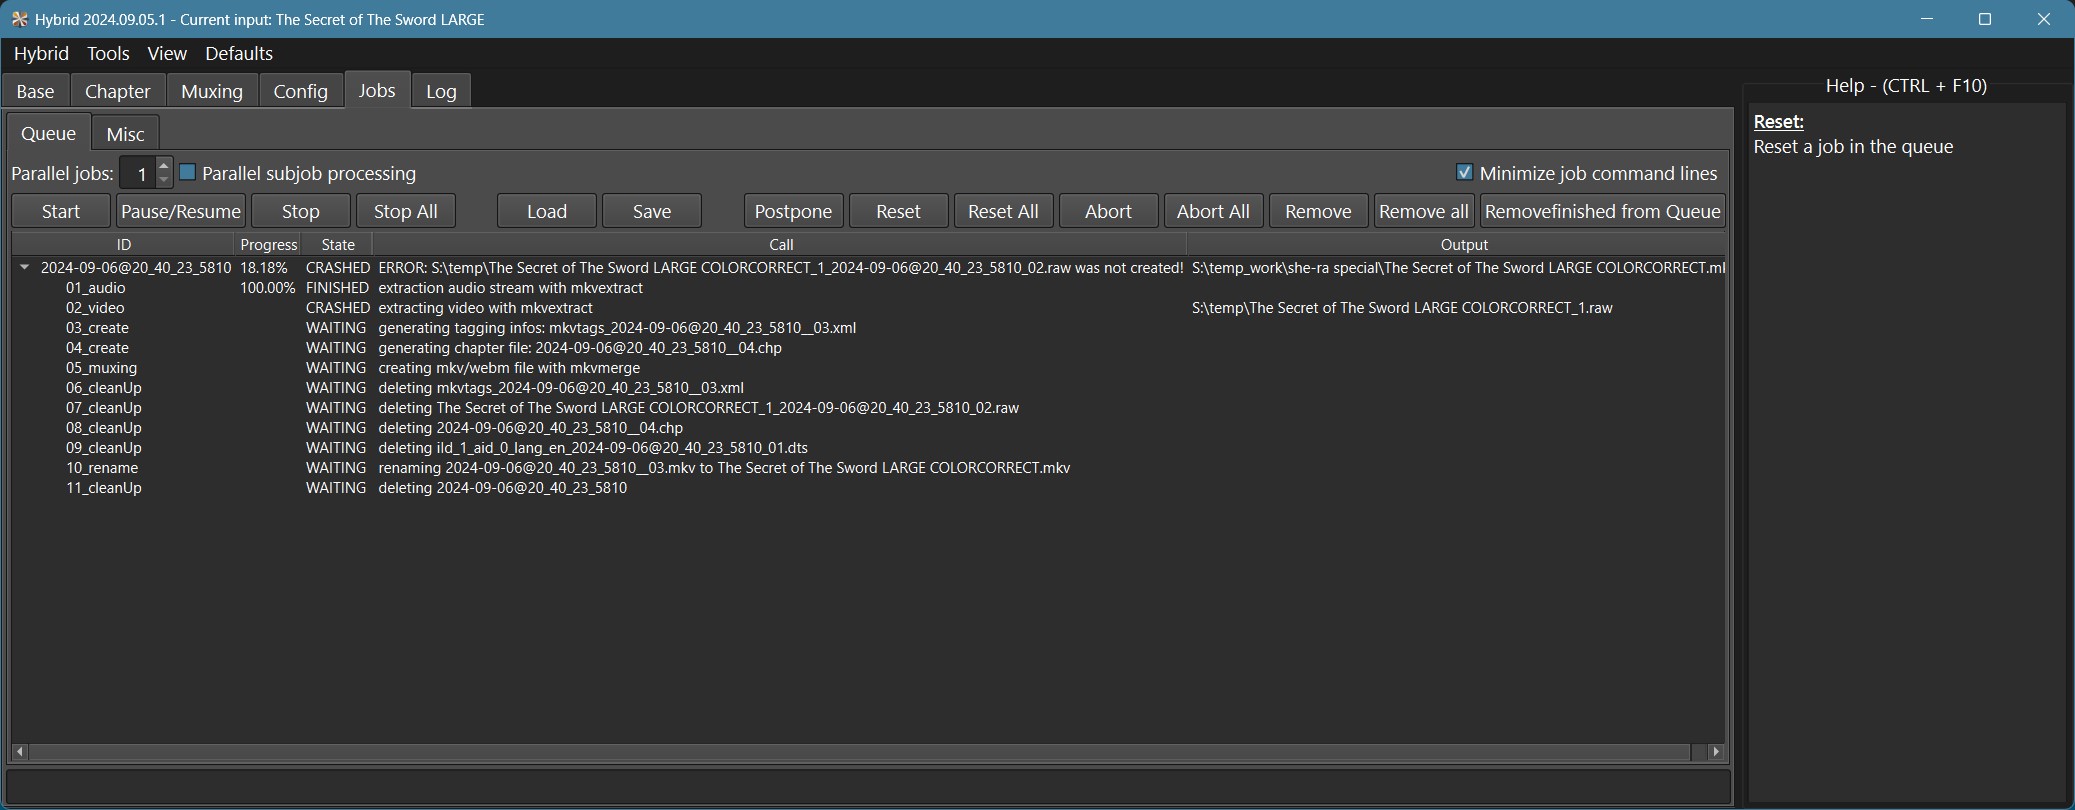Click the Hybrid app icon in title bar
Image resolution: width=2075 pixels, height=810 pixels.
pyautogui.click(x=19, y=19)
